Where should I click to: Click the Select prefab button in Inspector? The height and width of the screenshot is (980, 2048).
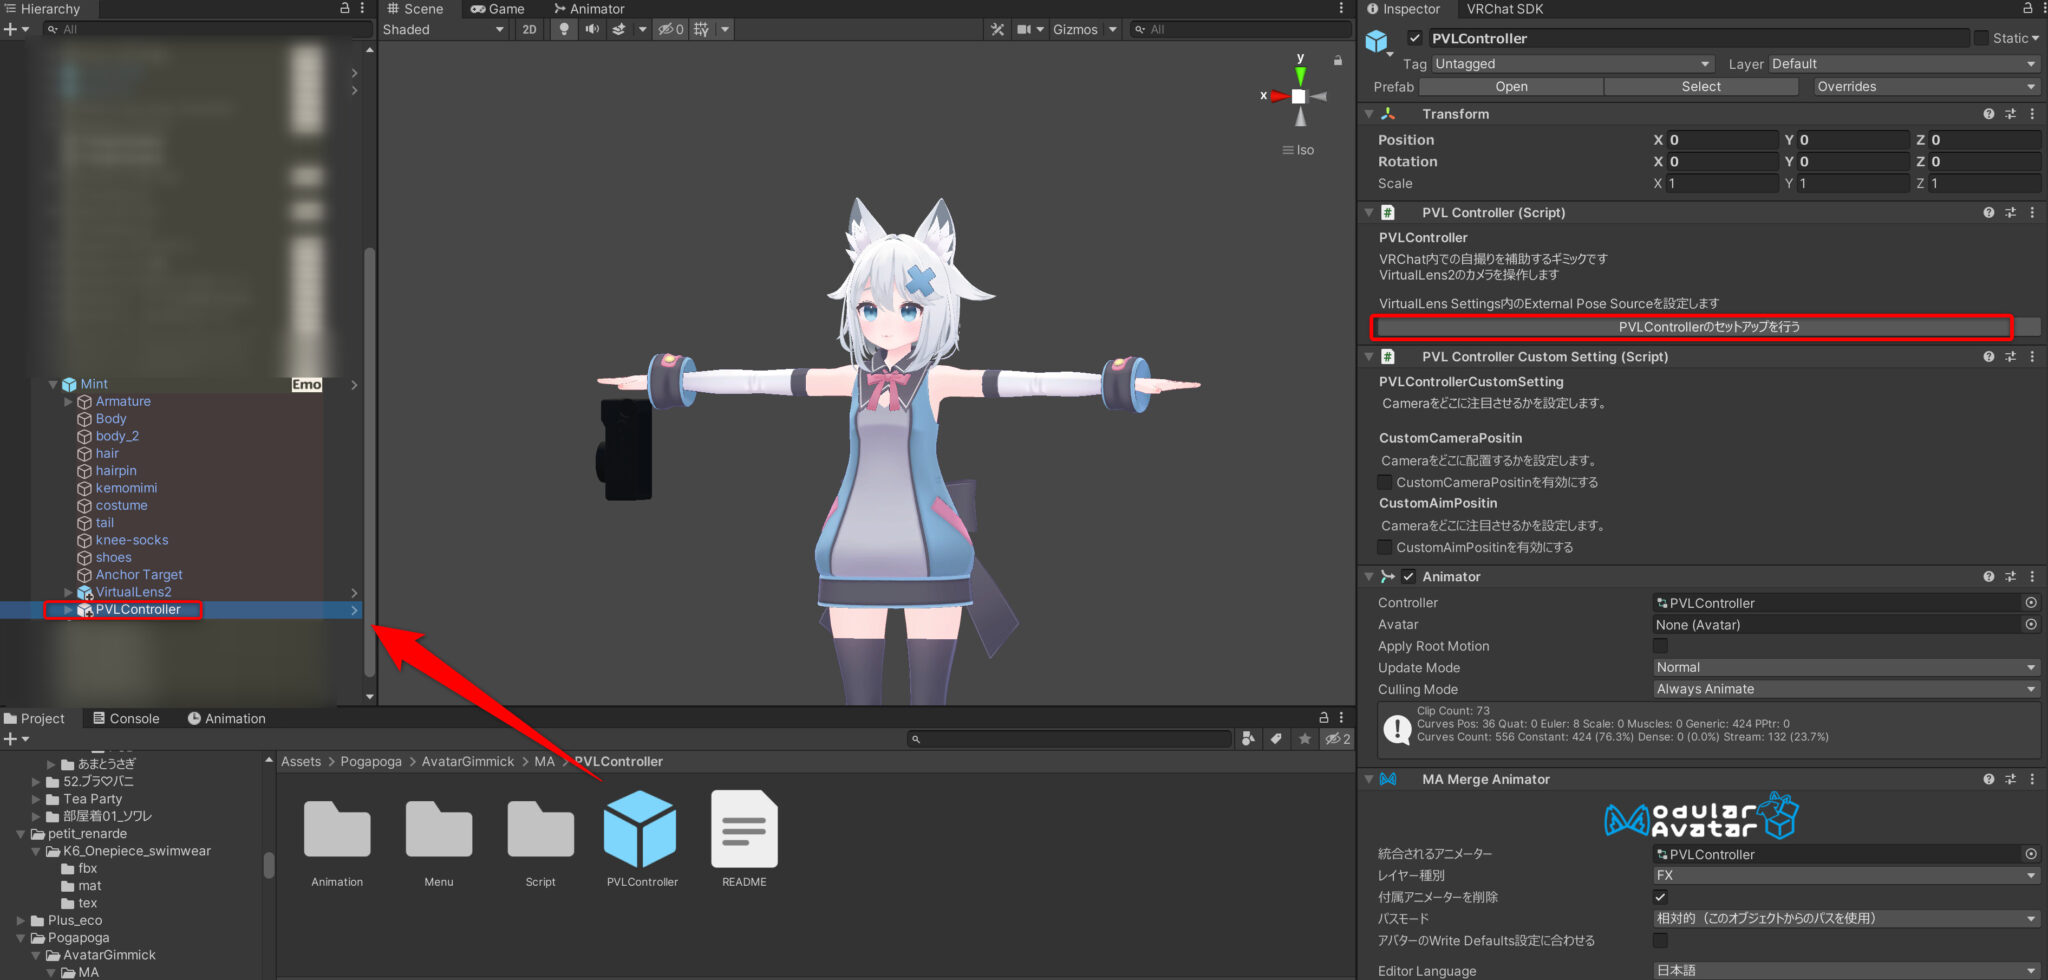pos(1700,86)
